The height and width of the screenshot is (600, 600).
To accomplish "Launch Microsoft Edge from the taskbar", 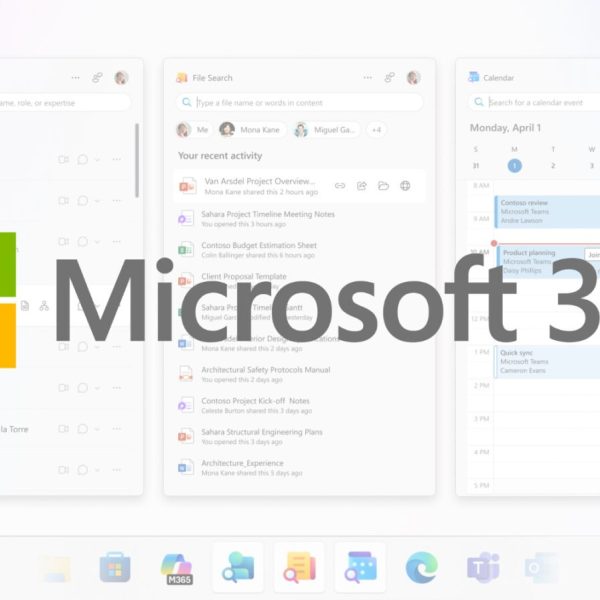I will tap(421, 568).
